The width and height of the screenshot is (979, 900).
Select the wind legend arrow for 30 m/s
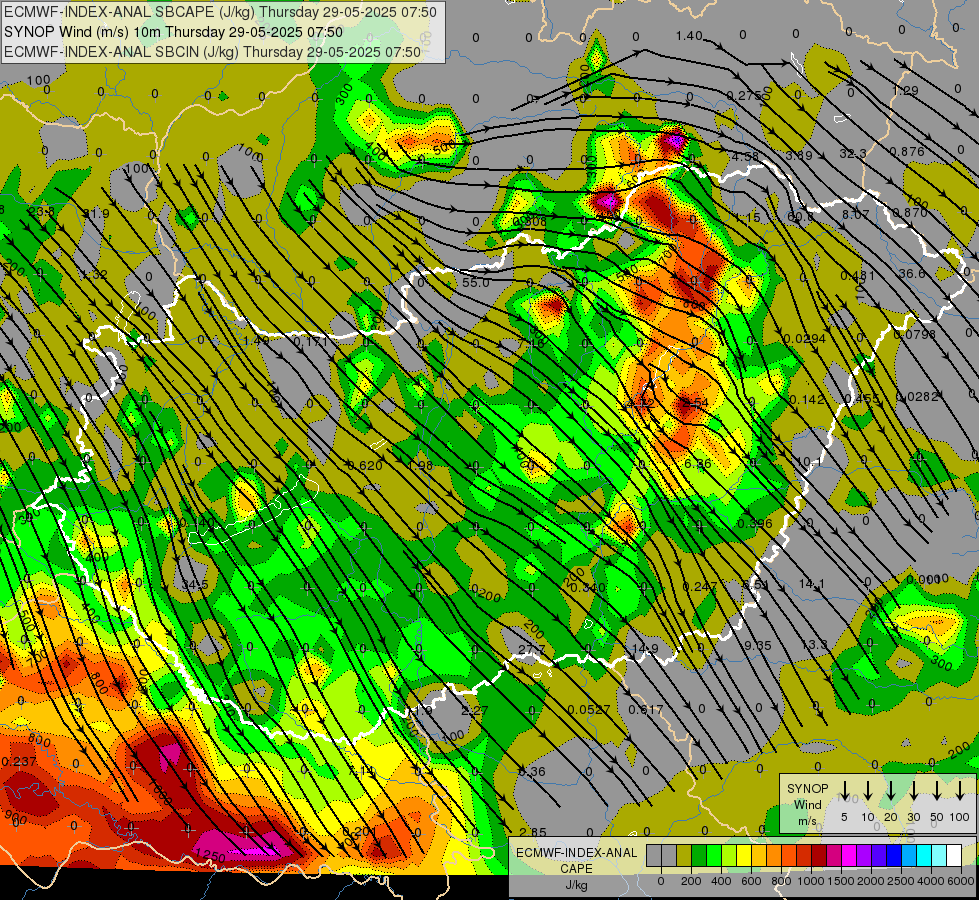point(914,790)
